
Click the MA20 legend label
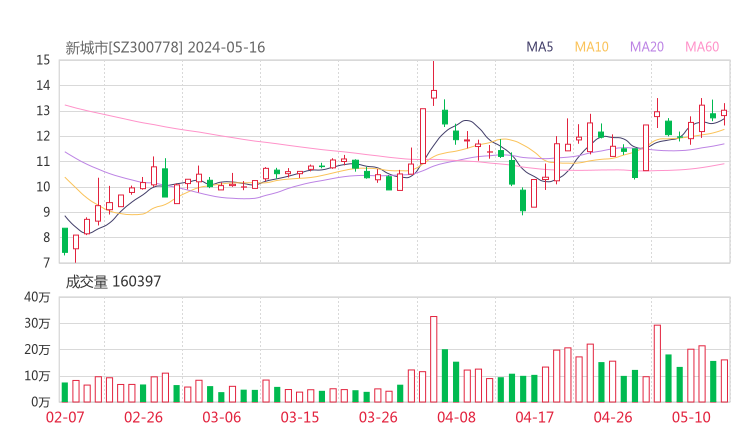pyautogui.click(x=647, y=47)
